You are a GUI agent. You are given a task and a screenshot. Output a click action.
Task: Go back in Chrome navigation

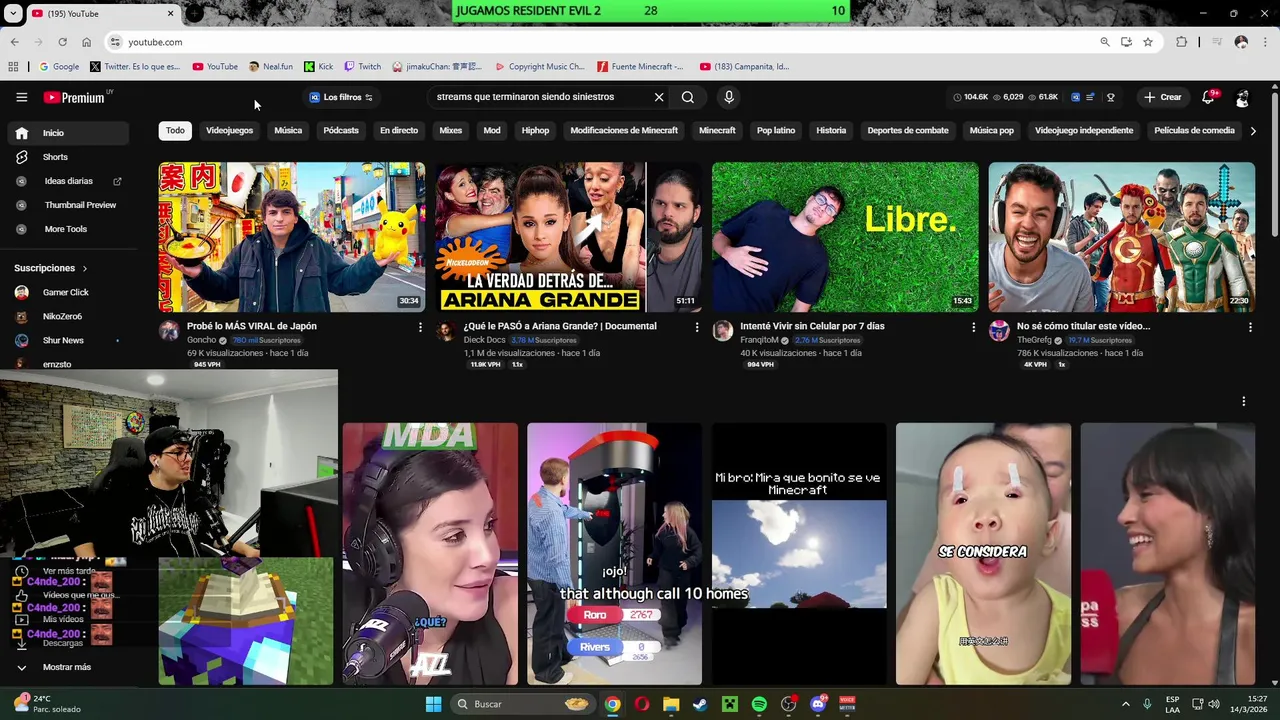pyautogui.click(x=14, y=42)
